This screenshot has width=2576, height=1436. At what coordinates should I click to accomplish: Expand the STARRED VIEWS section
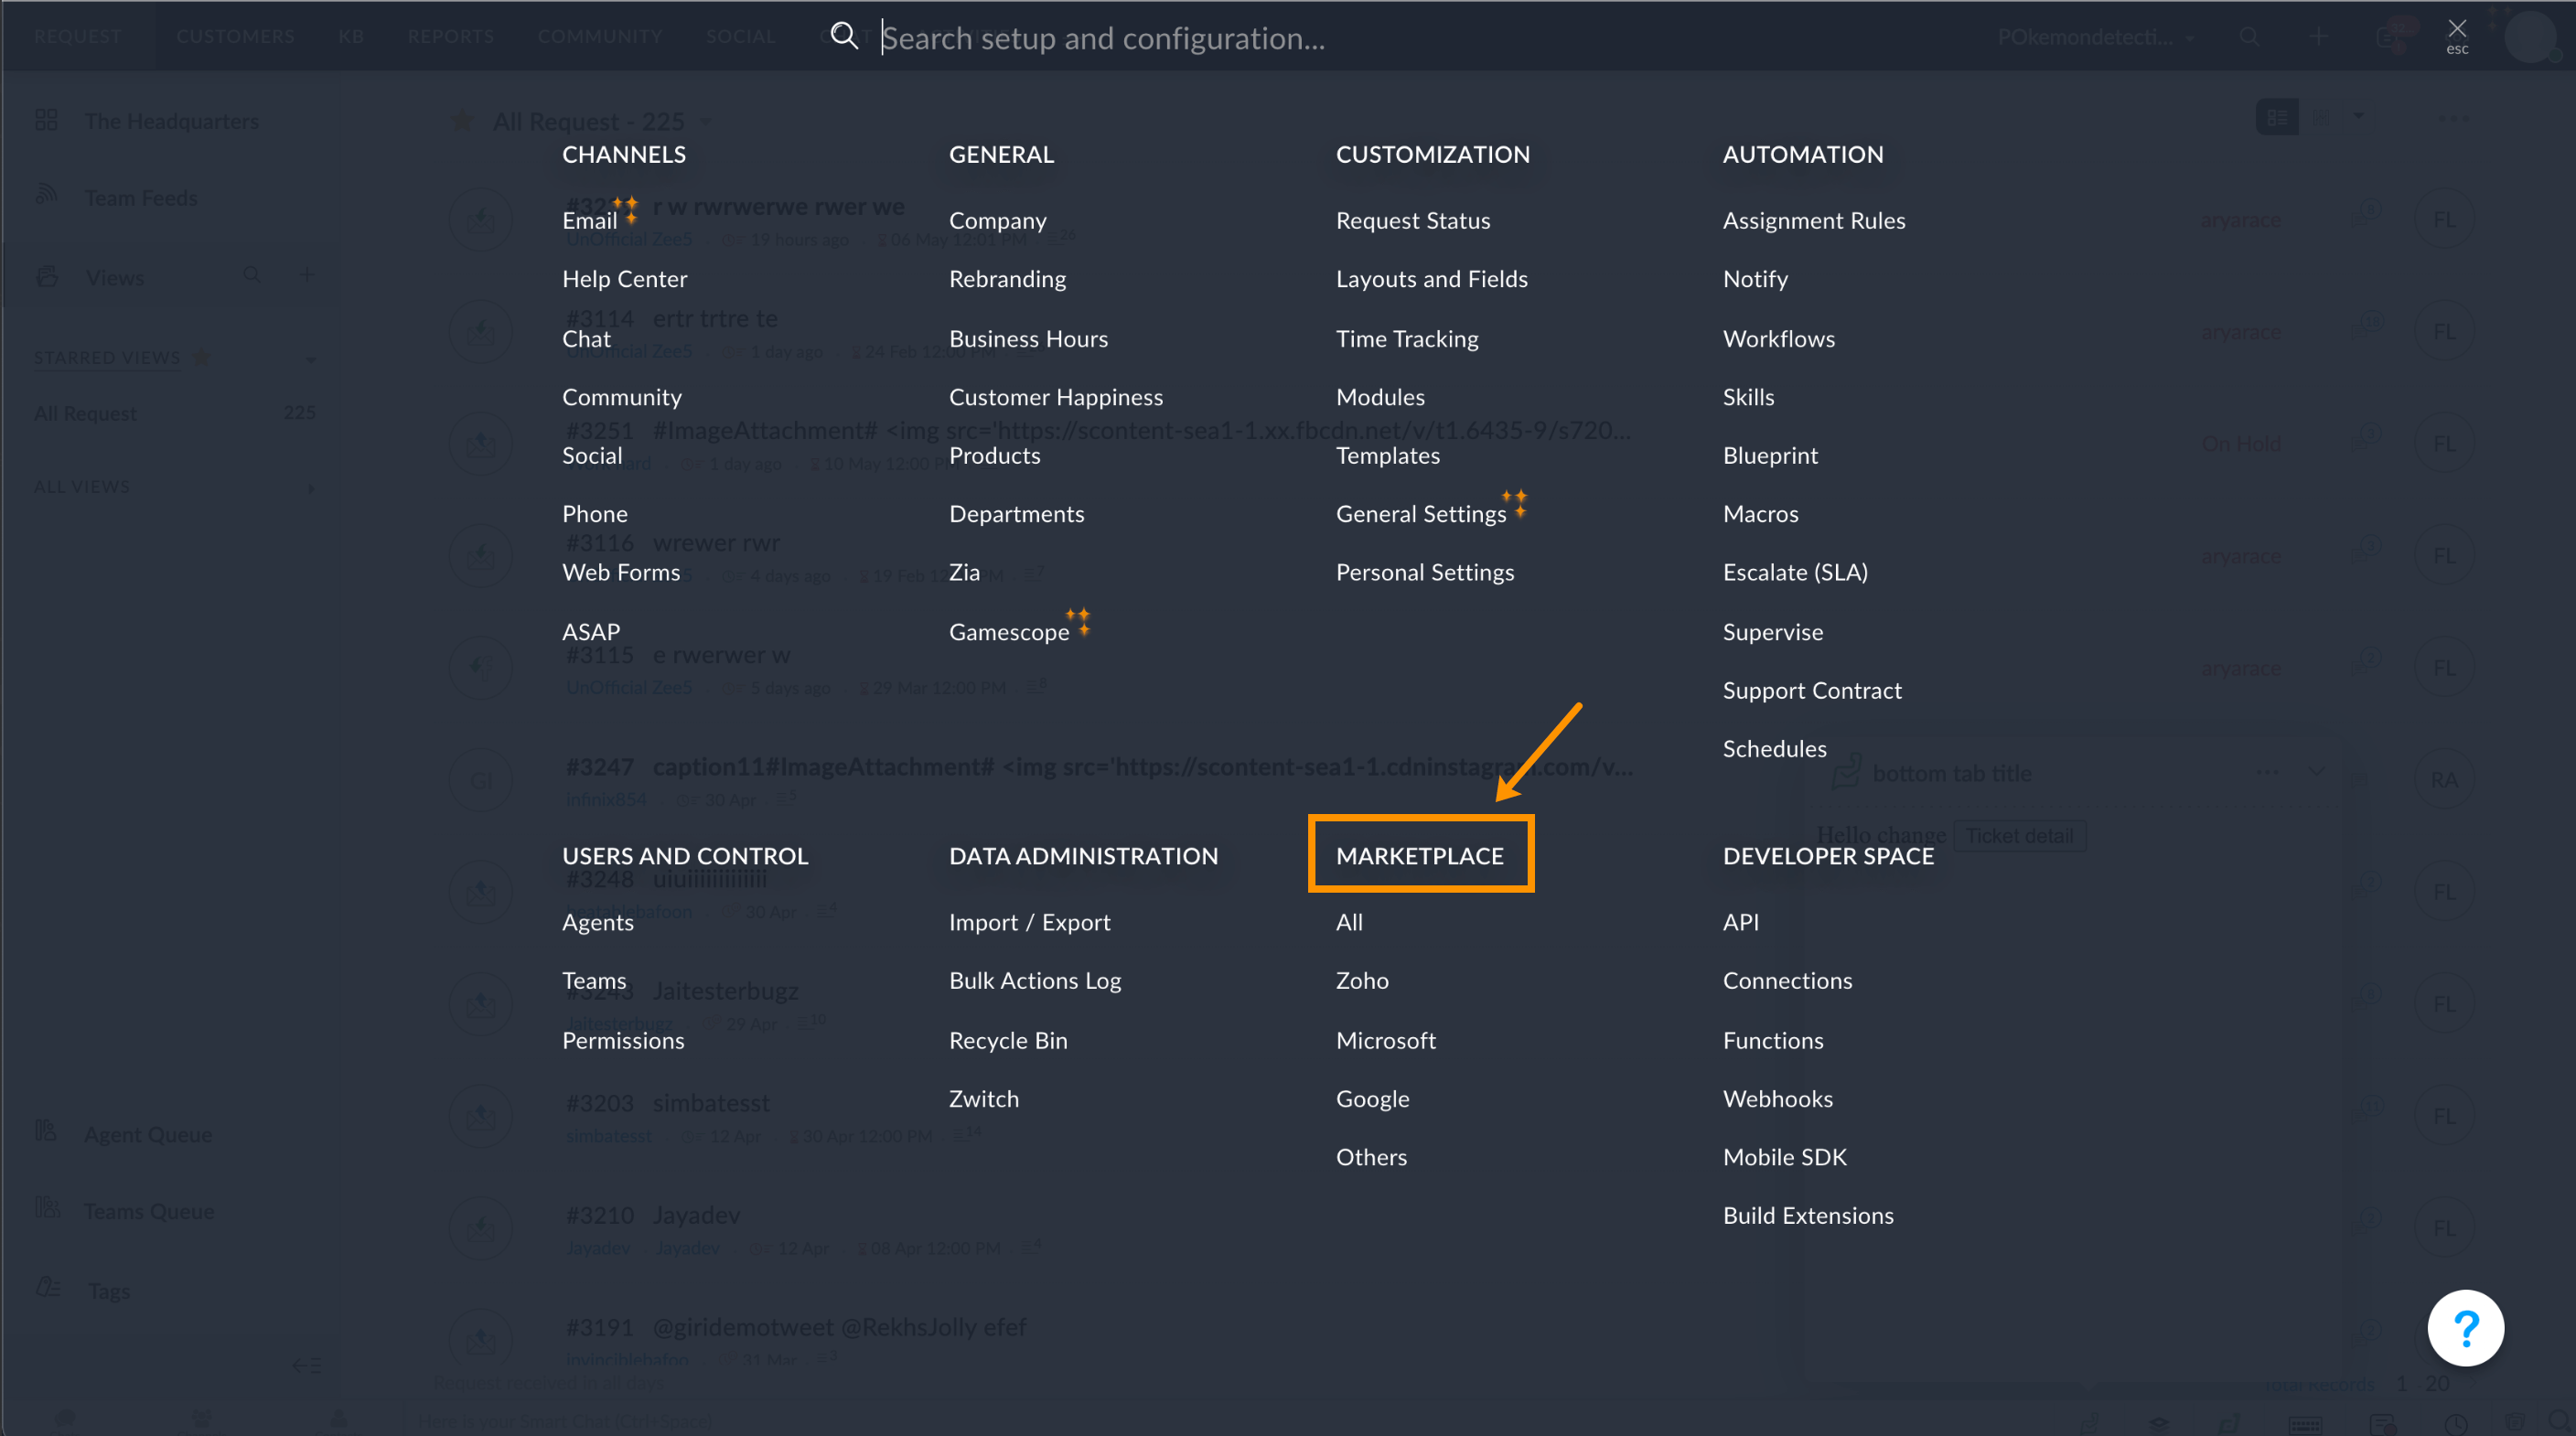312,357
